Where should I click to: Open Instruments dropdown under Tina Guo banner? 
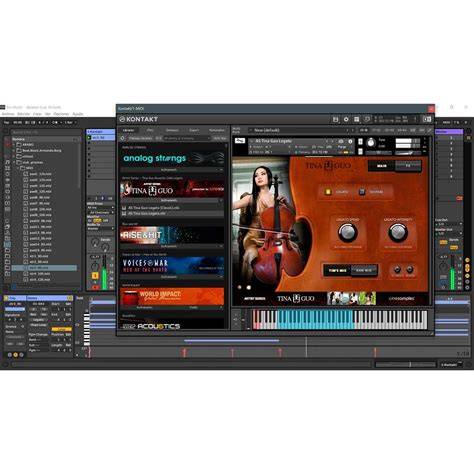coord(172,201)
